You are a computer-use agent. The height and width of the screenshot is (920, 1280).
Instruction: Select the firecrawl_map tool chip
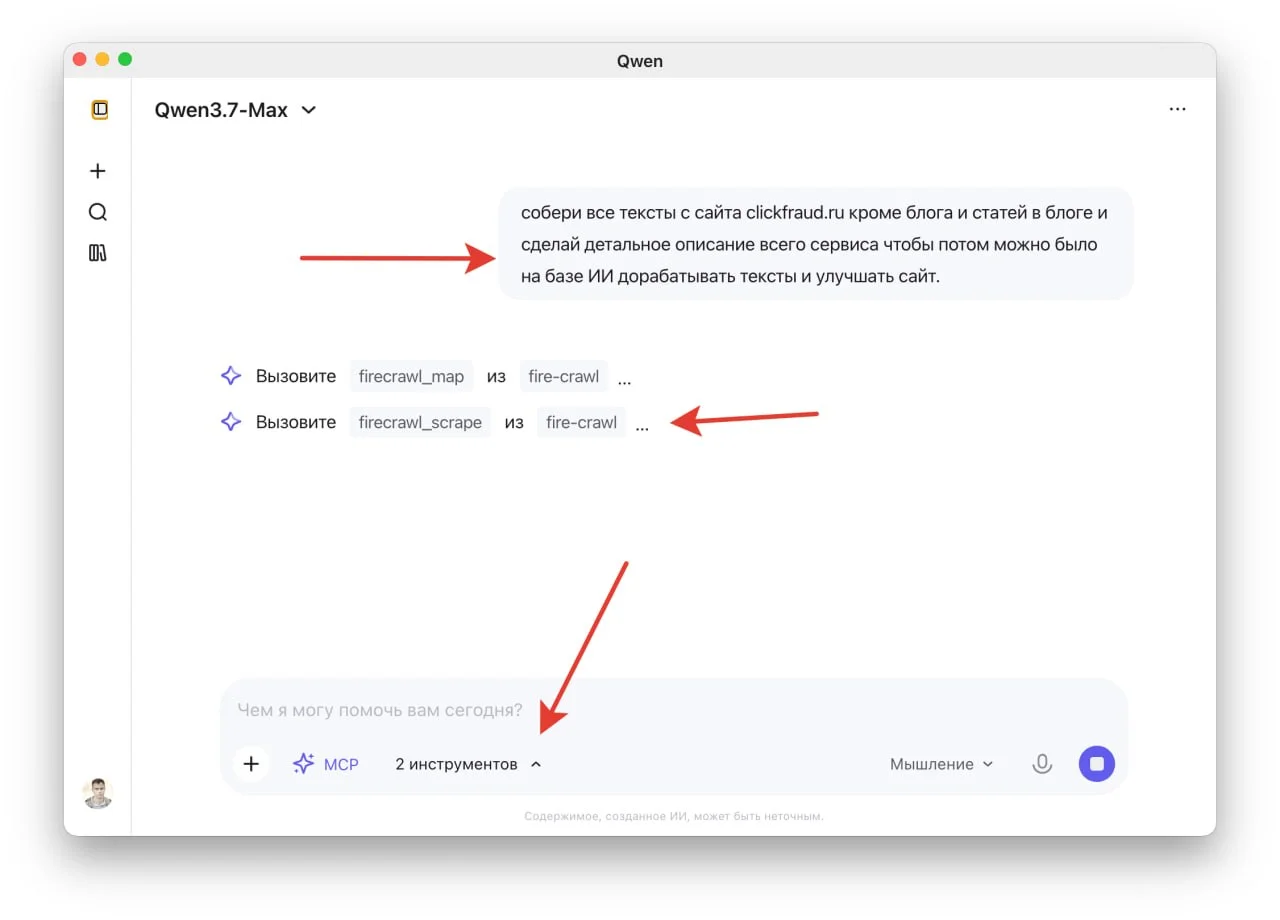coord(411,376)
